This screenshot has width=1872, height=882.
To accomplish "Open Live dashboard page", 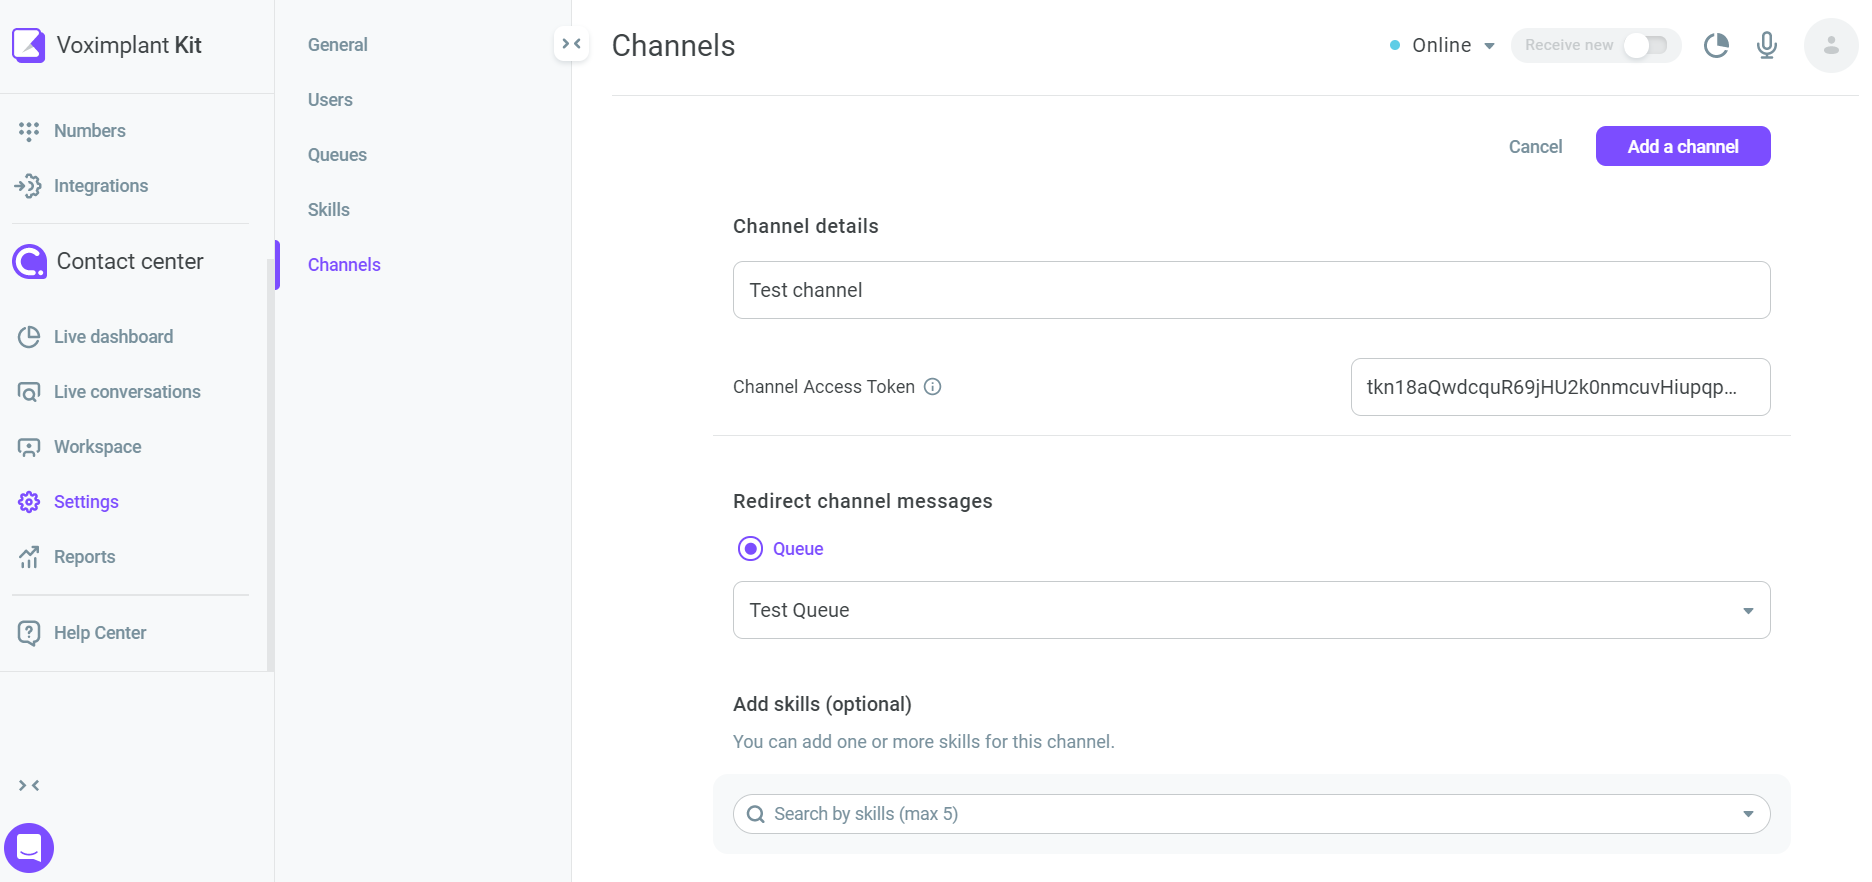I will (x=113, y=337).
